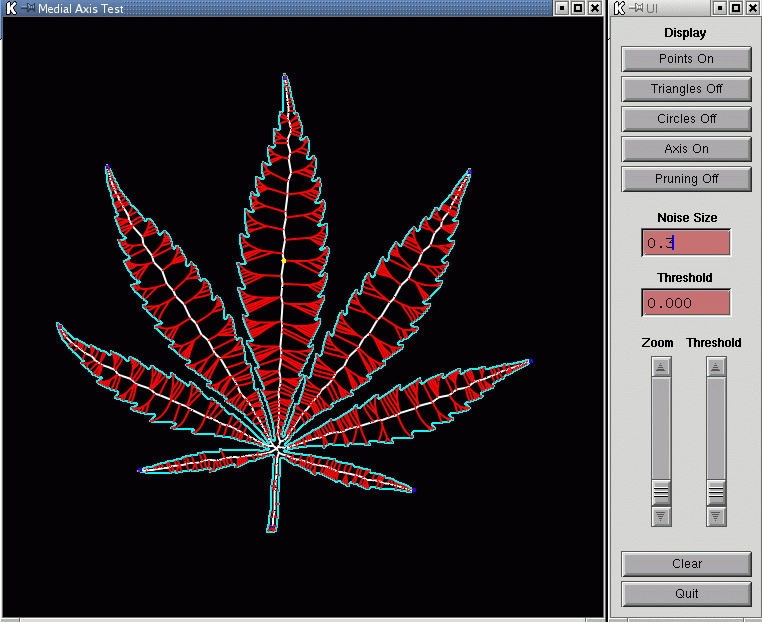The width and height of the screenshot is (762, 622).
Task: Open the UI window menu K icon
Action: (x=619, y=8)
